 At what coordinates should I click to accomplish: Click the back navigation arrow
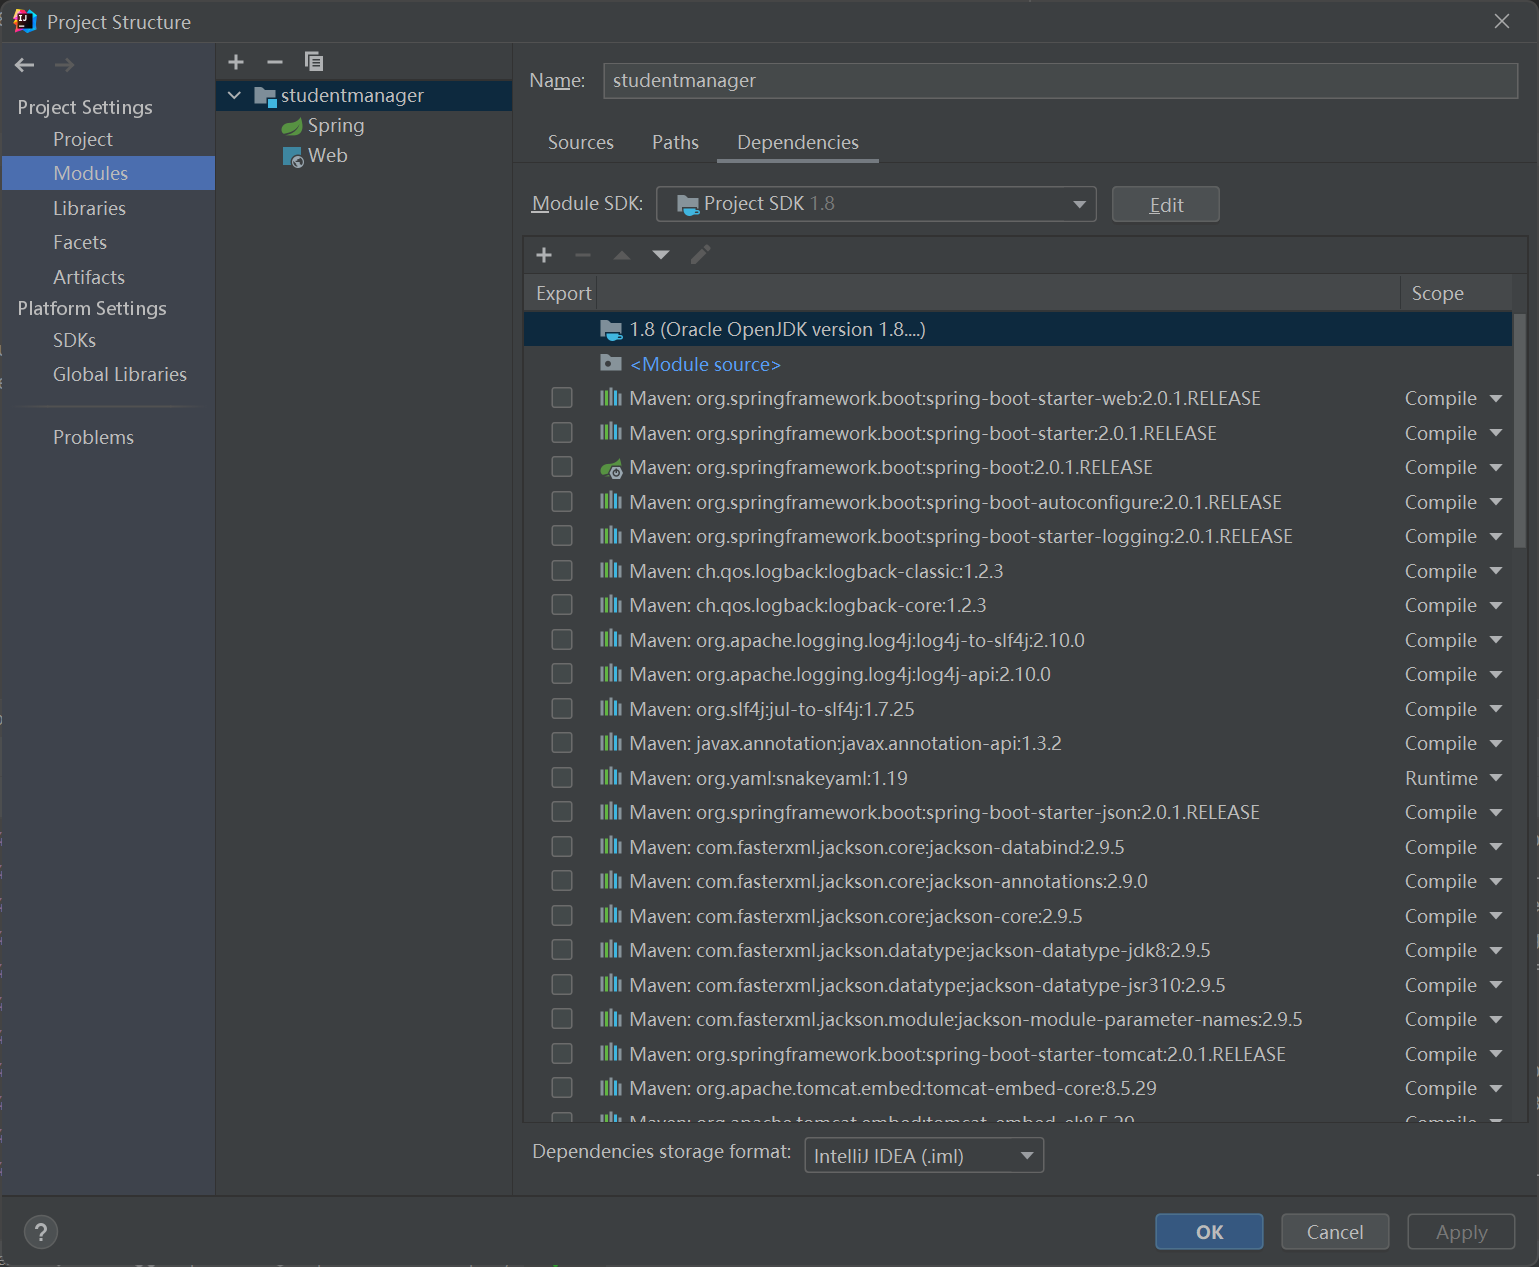25,65
